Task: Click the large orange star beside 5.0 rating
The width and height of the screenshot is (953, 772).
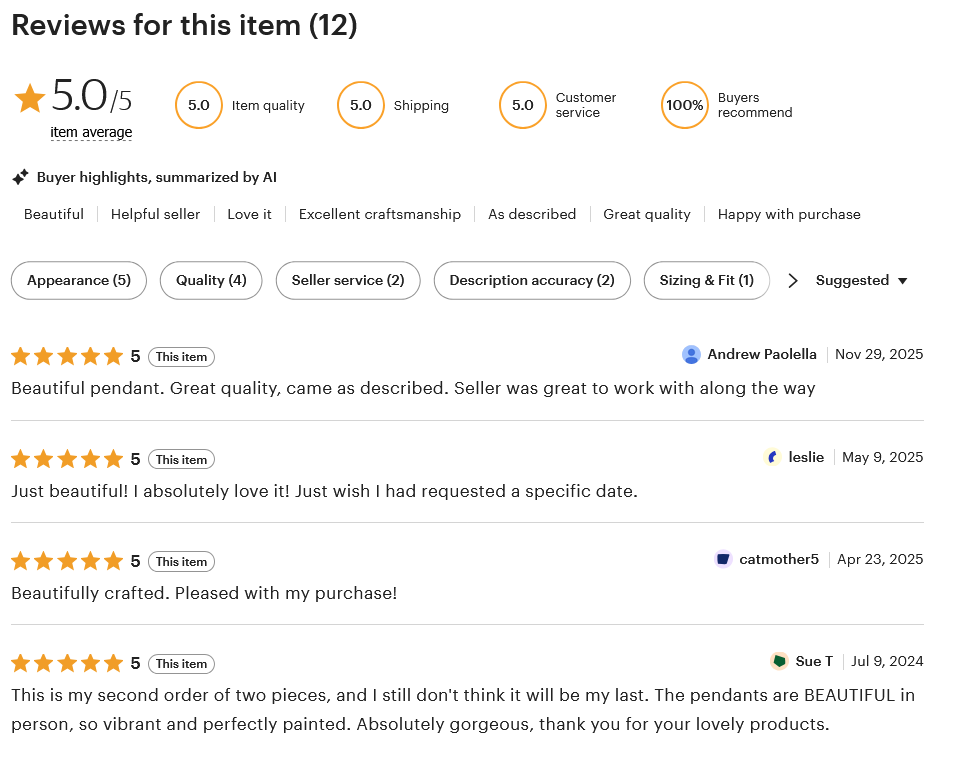Action: pos(30,98)
